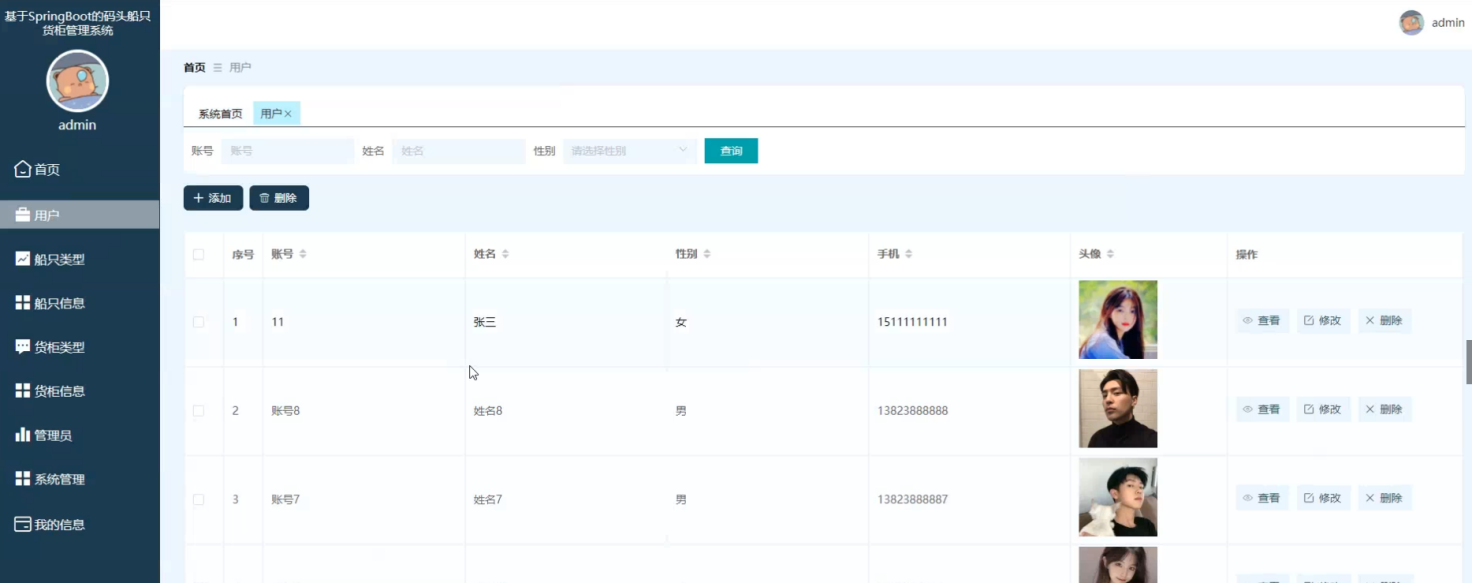Click the 首页 breadcrumb link
The width and height of the screenshot is (1472, 583).
pyautogui.click(x=194, y=67)
